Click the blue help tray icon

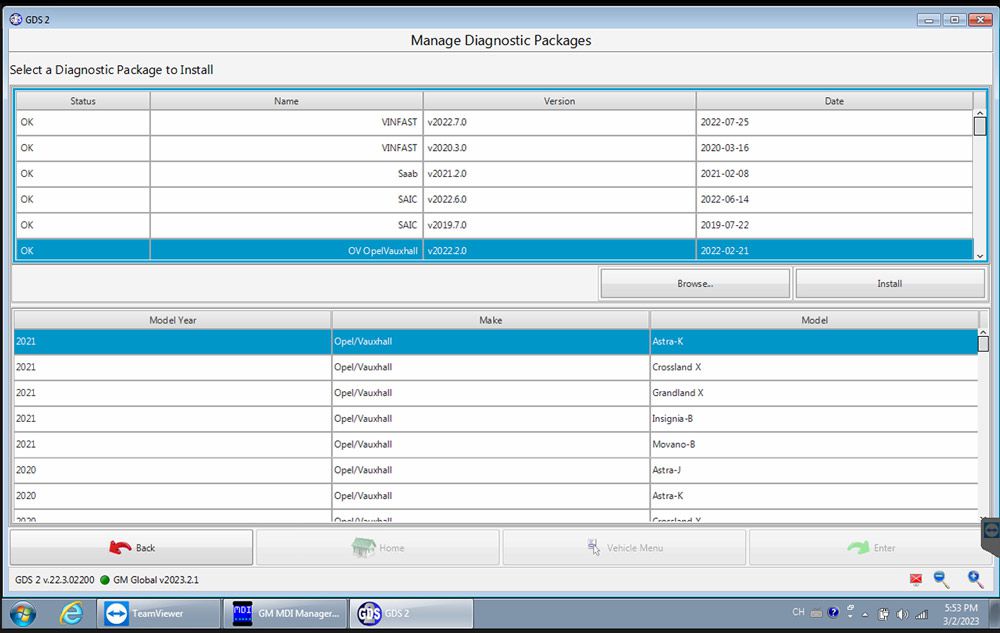pyautogui.click(x=833, y=613)
